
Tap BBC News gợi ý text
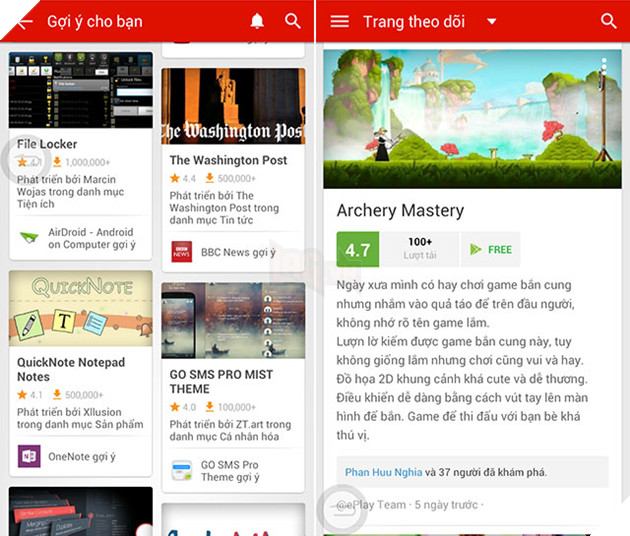[x=238, y=252]
